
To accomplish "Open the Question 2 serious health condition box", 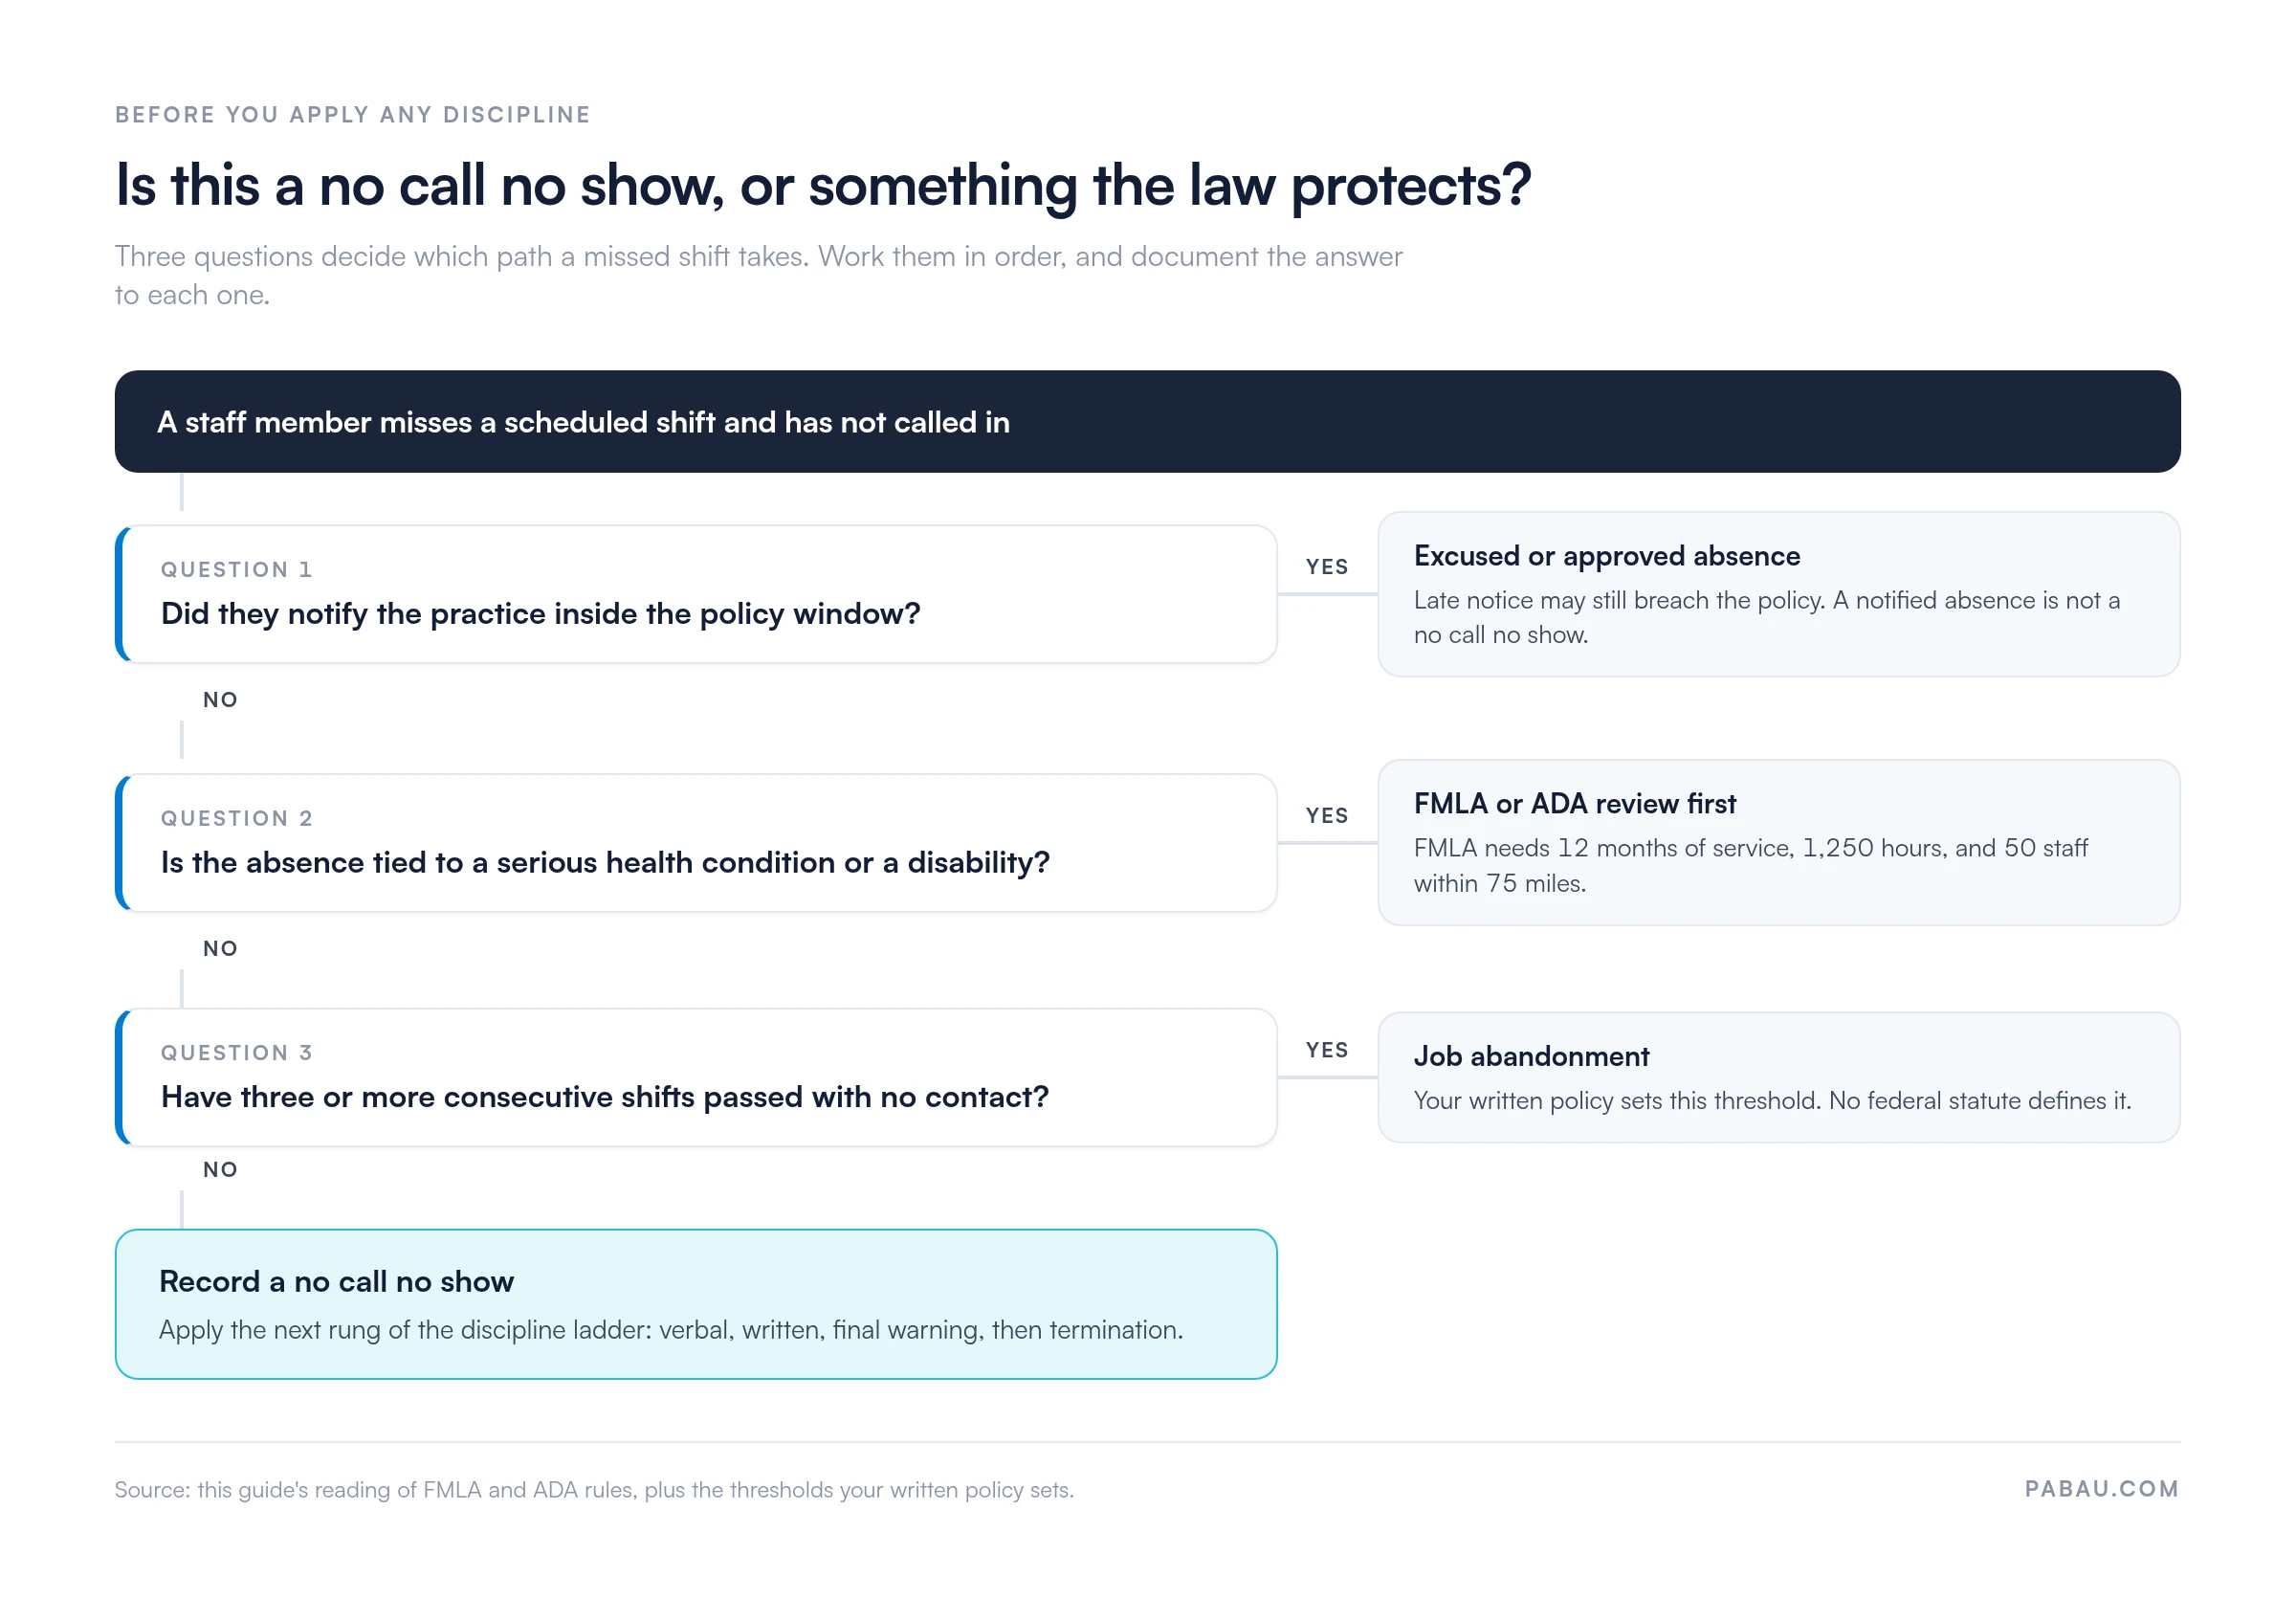I will coord(696,842).
